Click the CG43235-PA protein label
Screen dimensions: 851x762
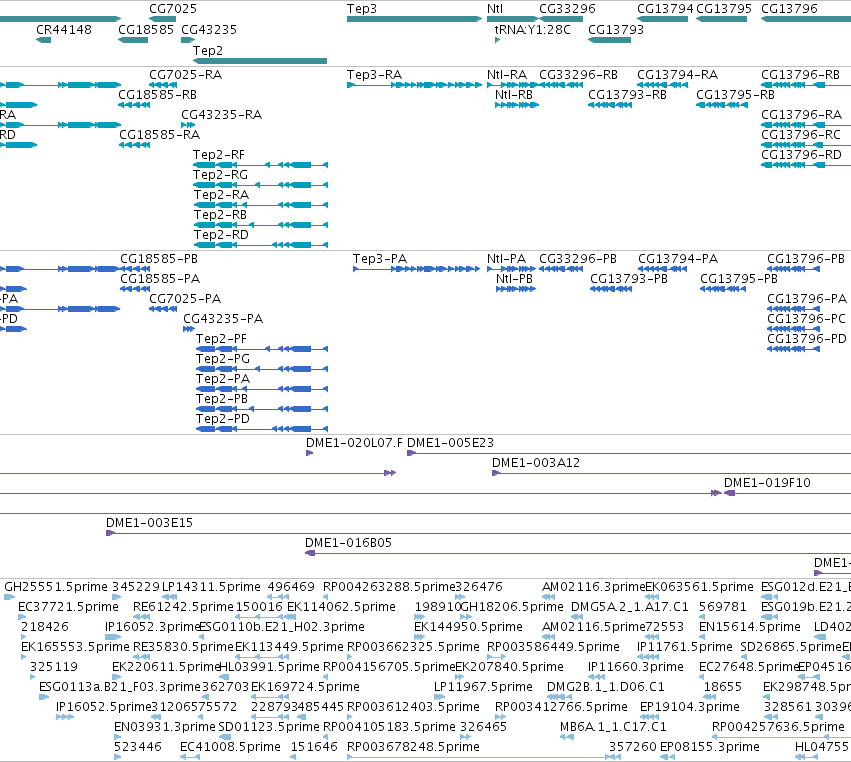(223, 319)
